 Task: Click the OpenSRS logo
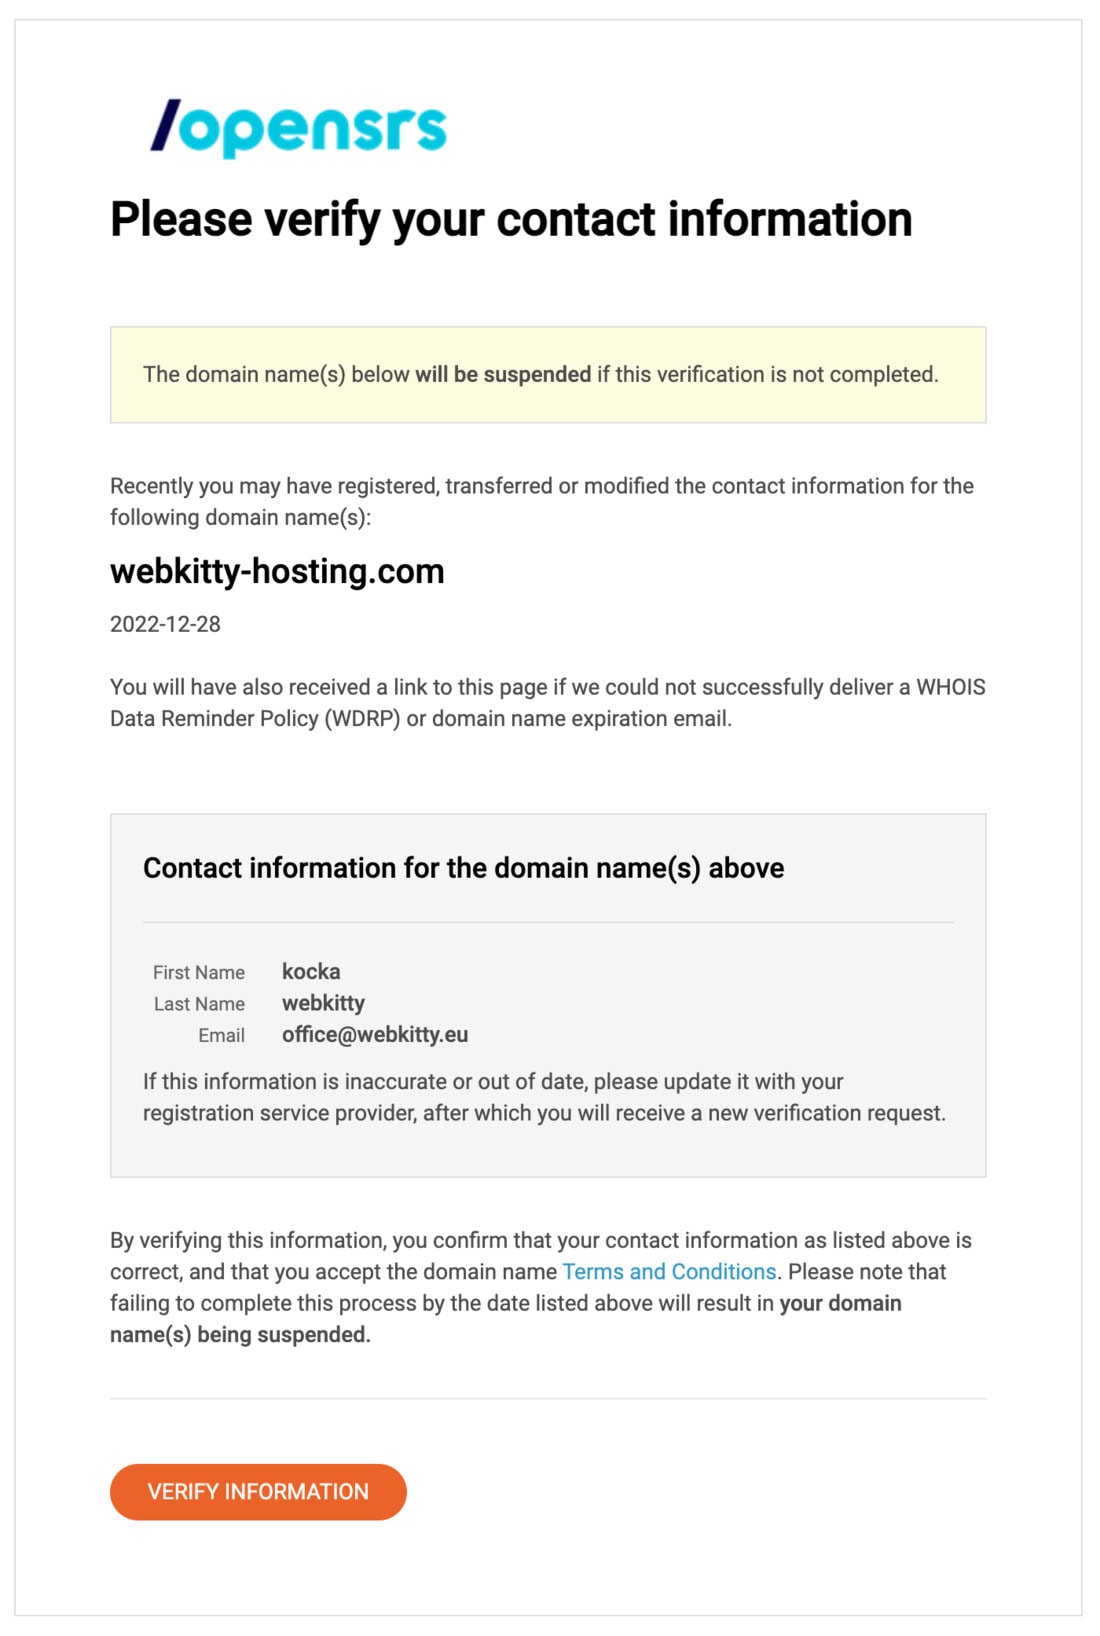tap(298, 128)
